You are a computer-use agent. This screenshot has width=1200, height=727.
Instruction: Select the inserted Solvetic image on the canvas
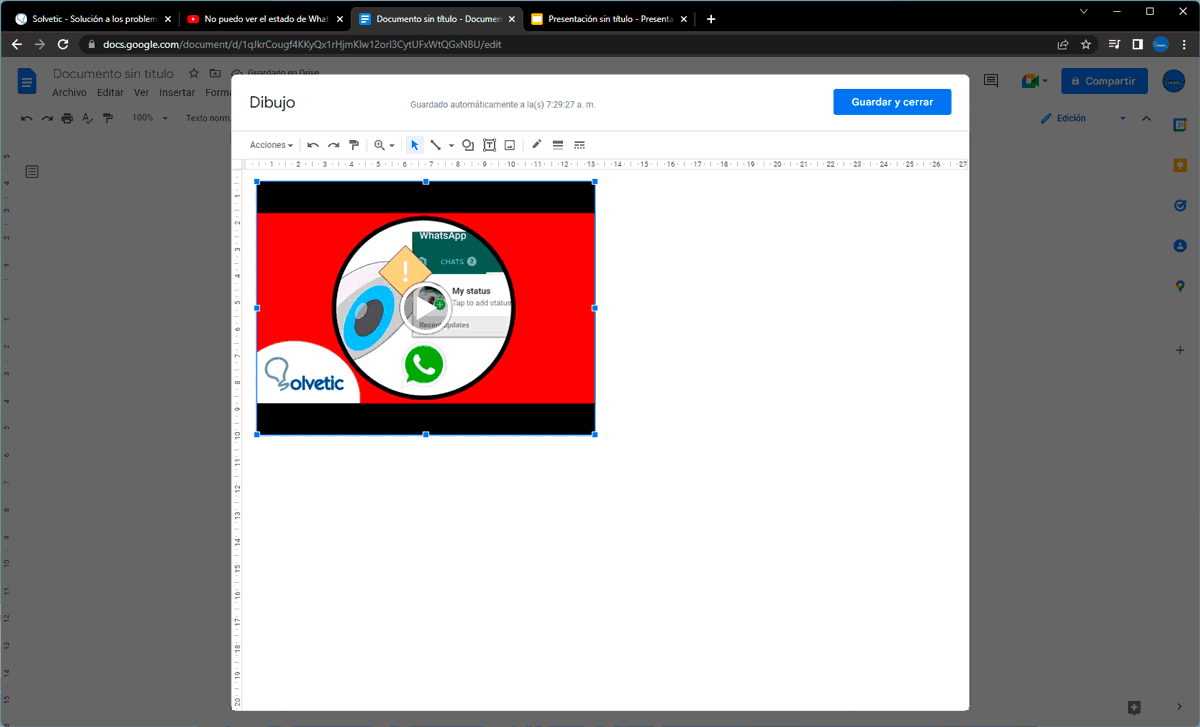426,308
